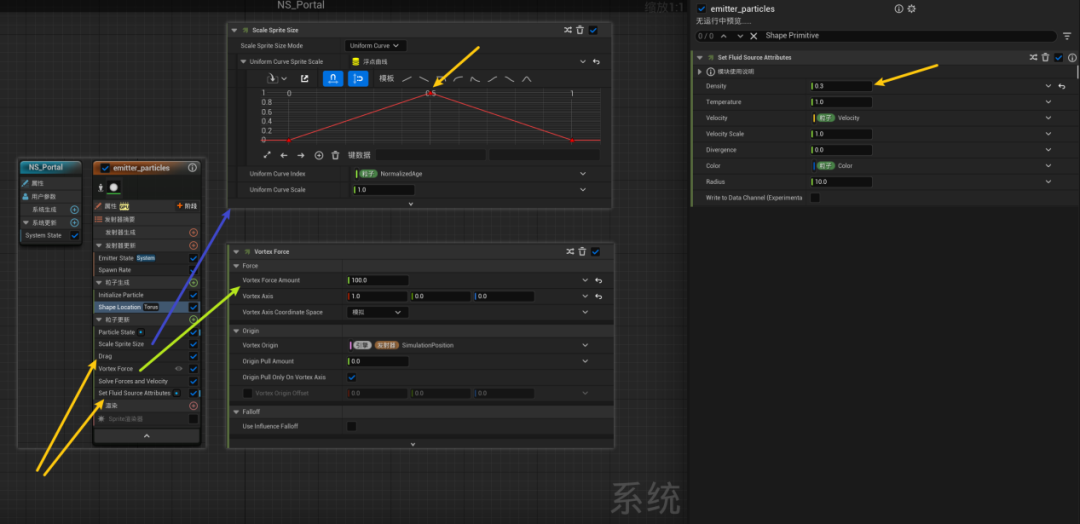This screenshot has height=524, width=1080.
Task: Toggle the horizontal snapping magnet button in curve editor
Action: point(333,78)
